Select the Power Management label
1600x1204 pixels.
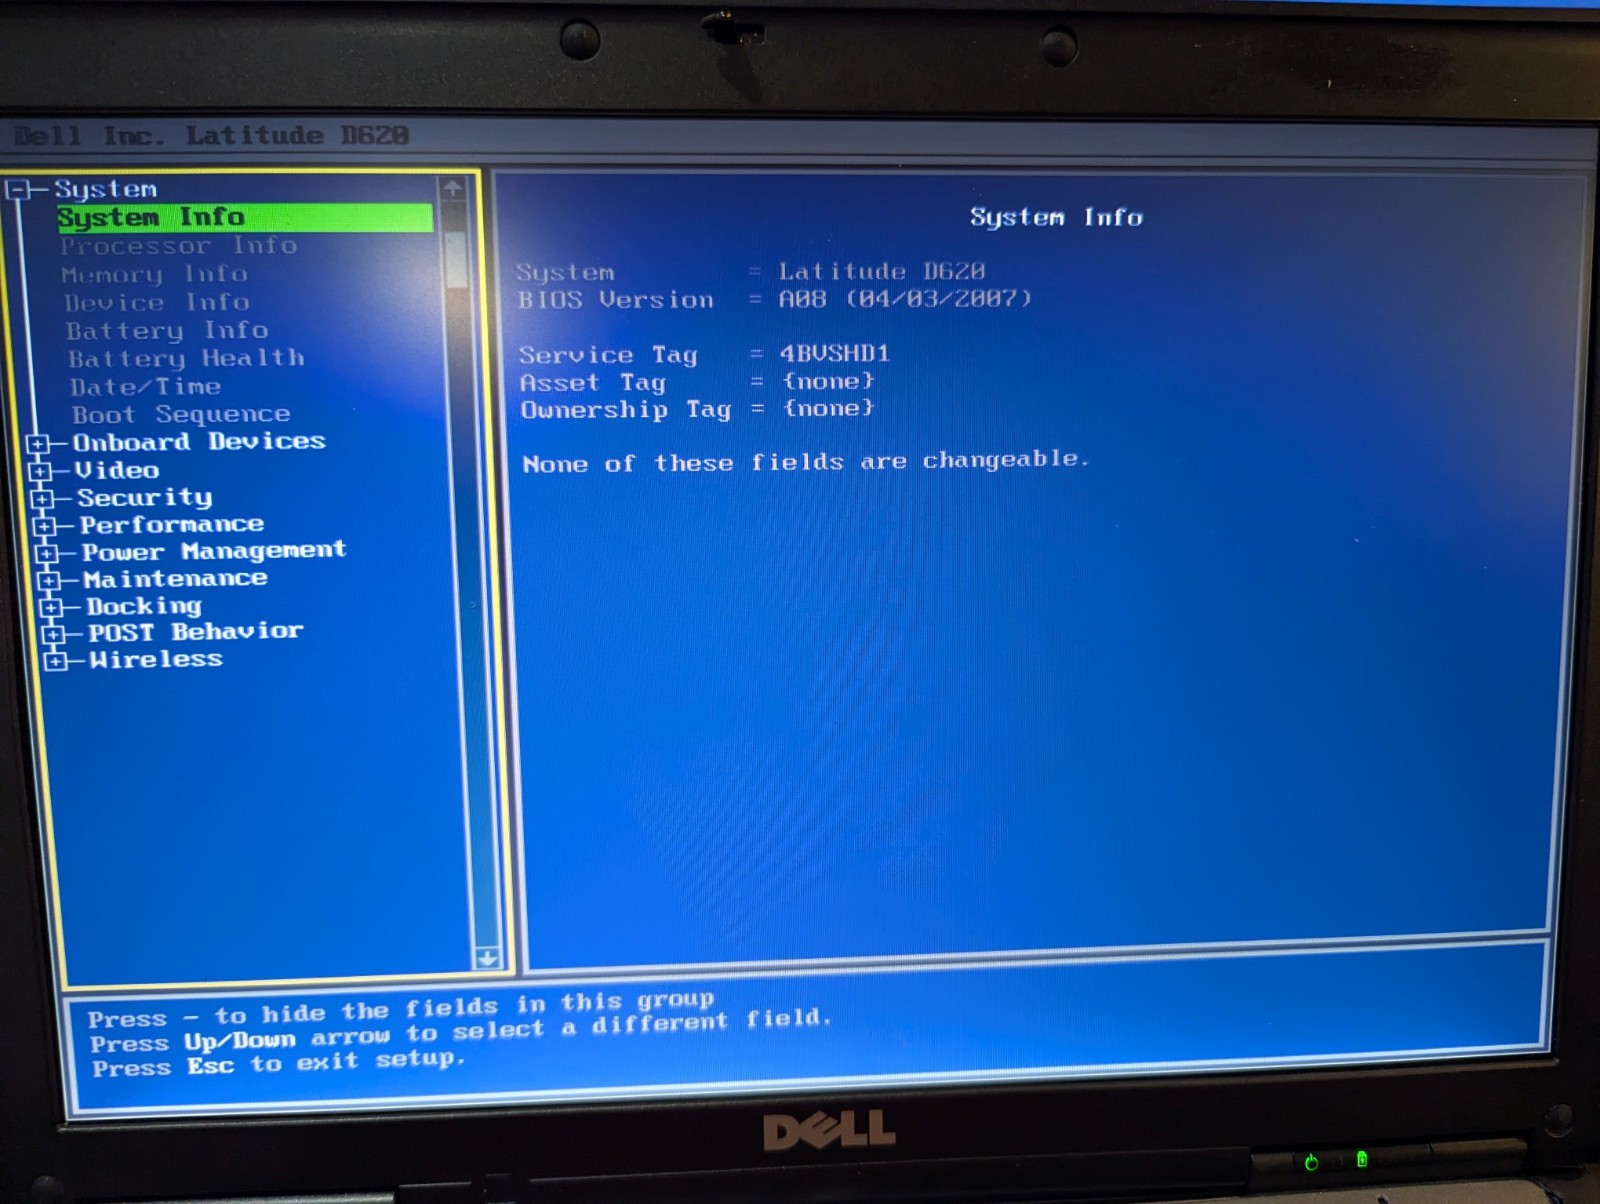214,551
